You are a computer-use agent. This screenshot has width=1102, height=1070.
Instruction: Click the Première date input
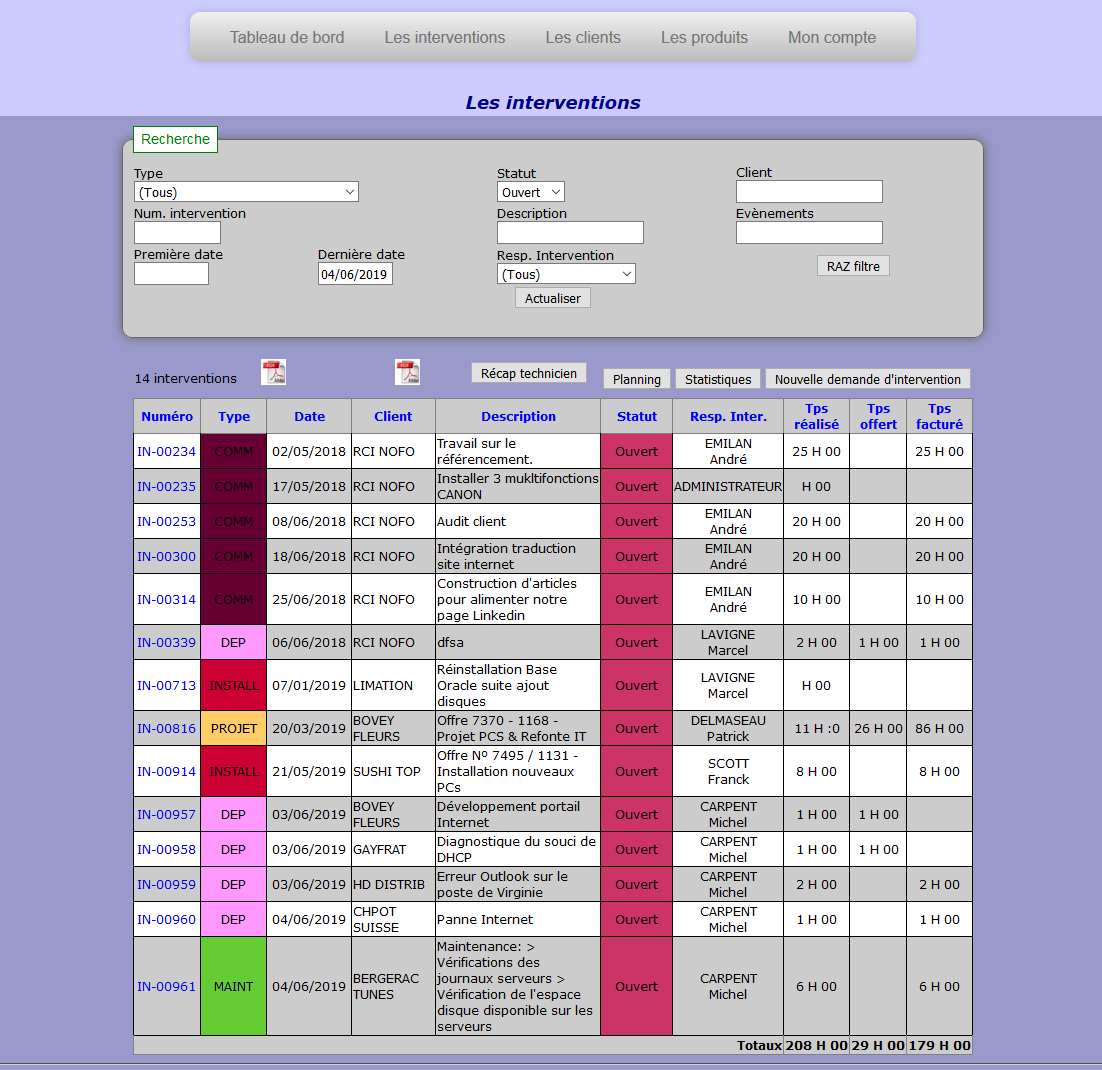click(x=171, y=273)
